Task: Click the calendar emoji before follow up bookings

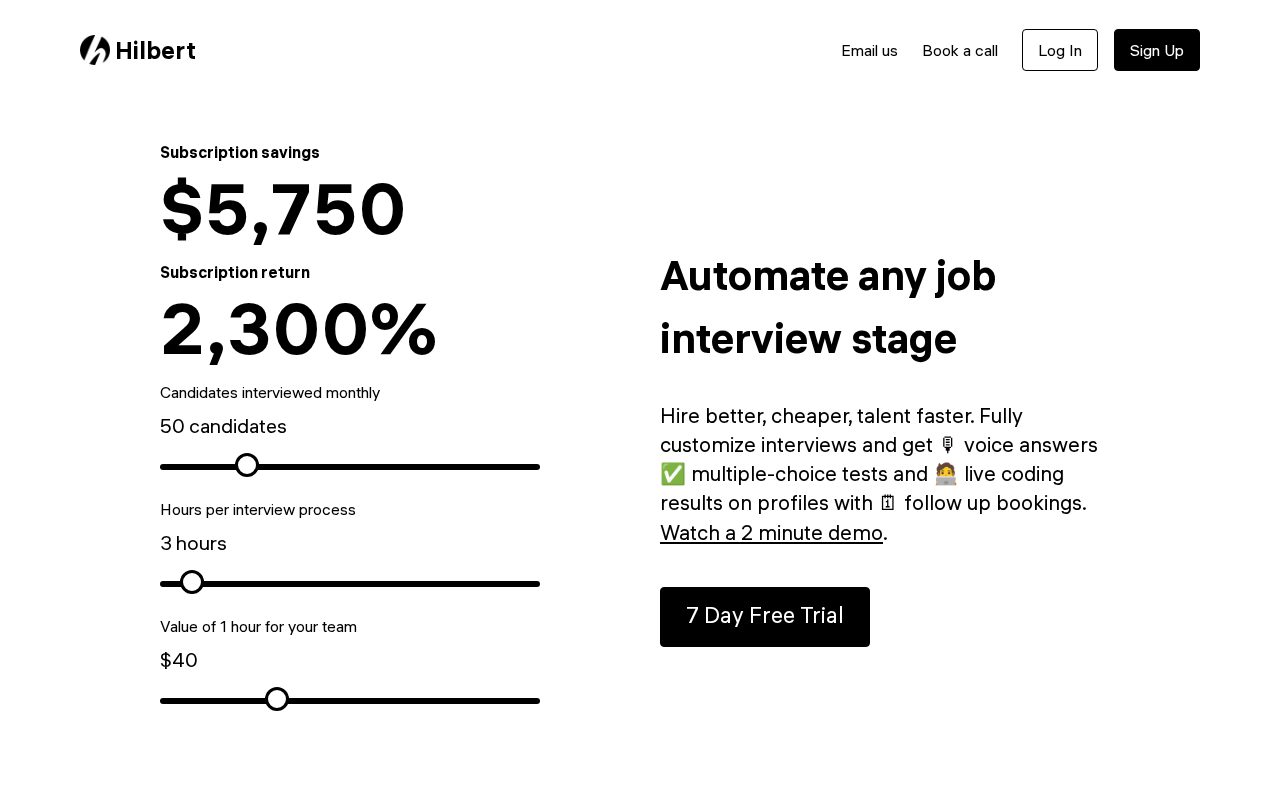Action: pos(888,503)
